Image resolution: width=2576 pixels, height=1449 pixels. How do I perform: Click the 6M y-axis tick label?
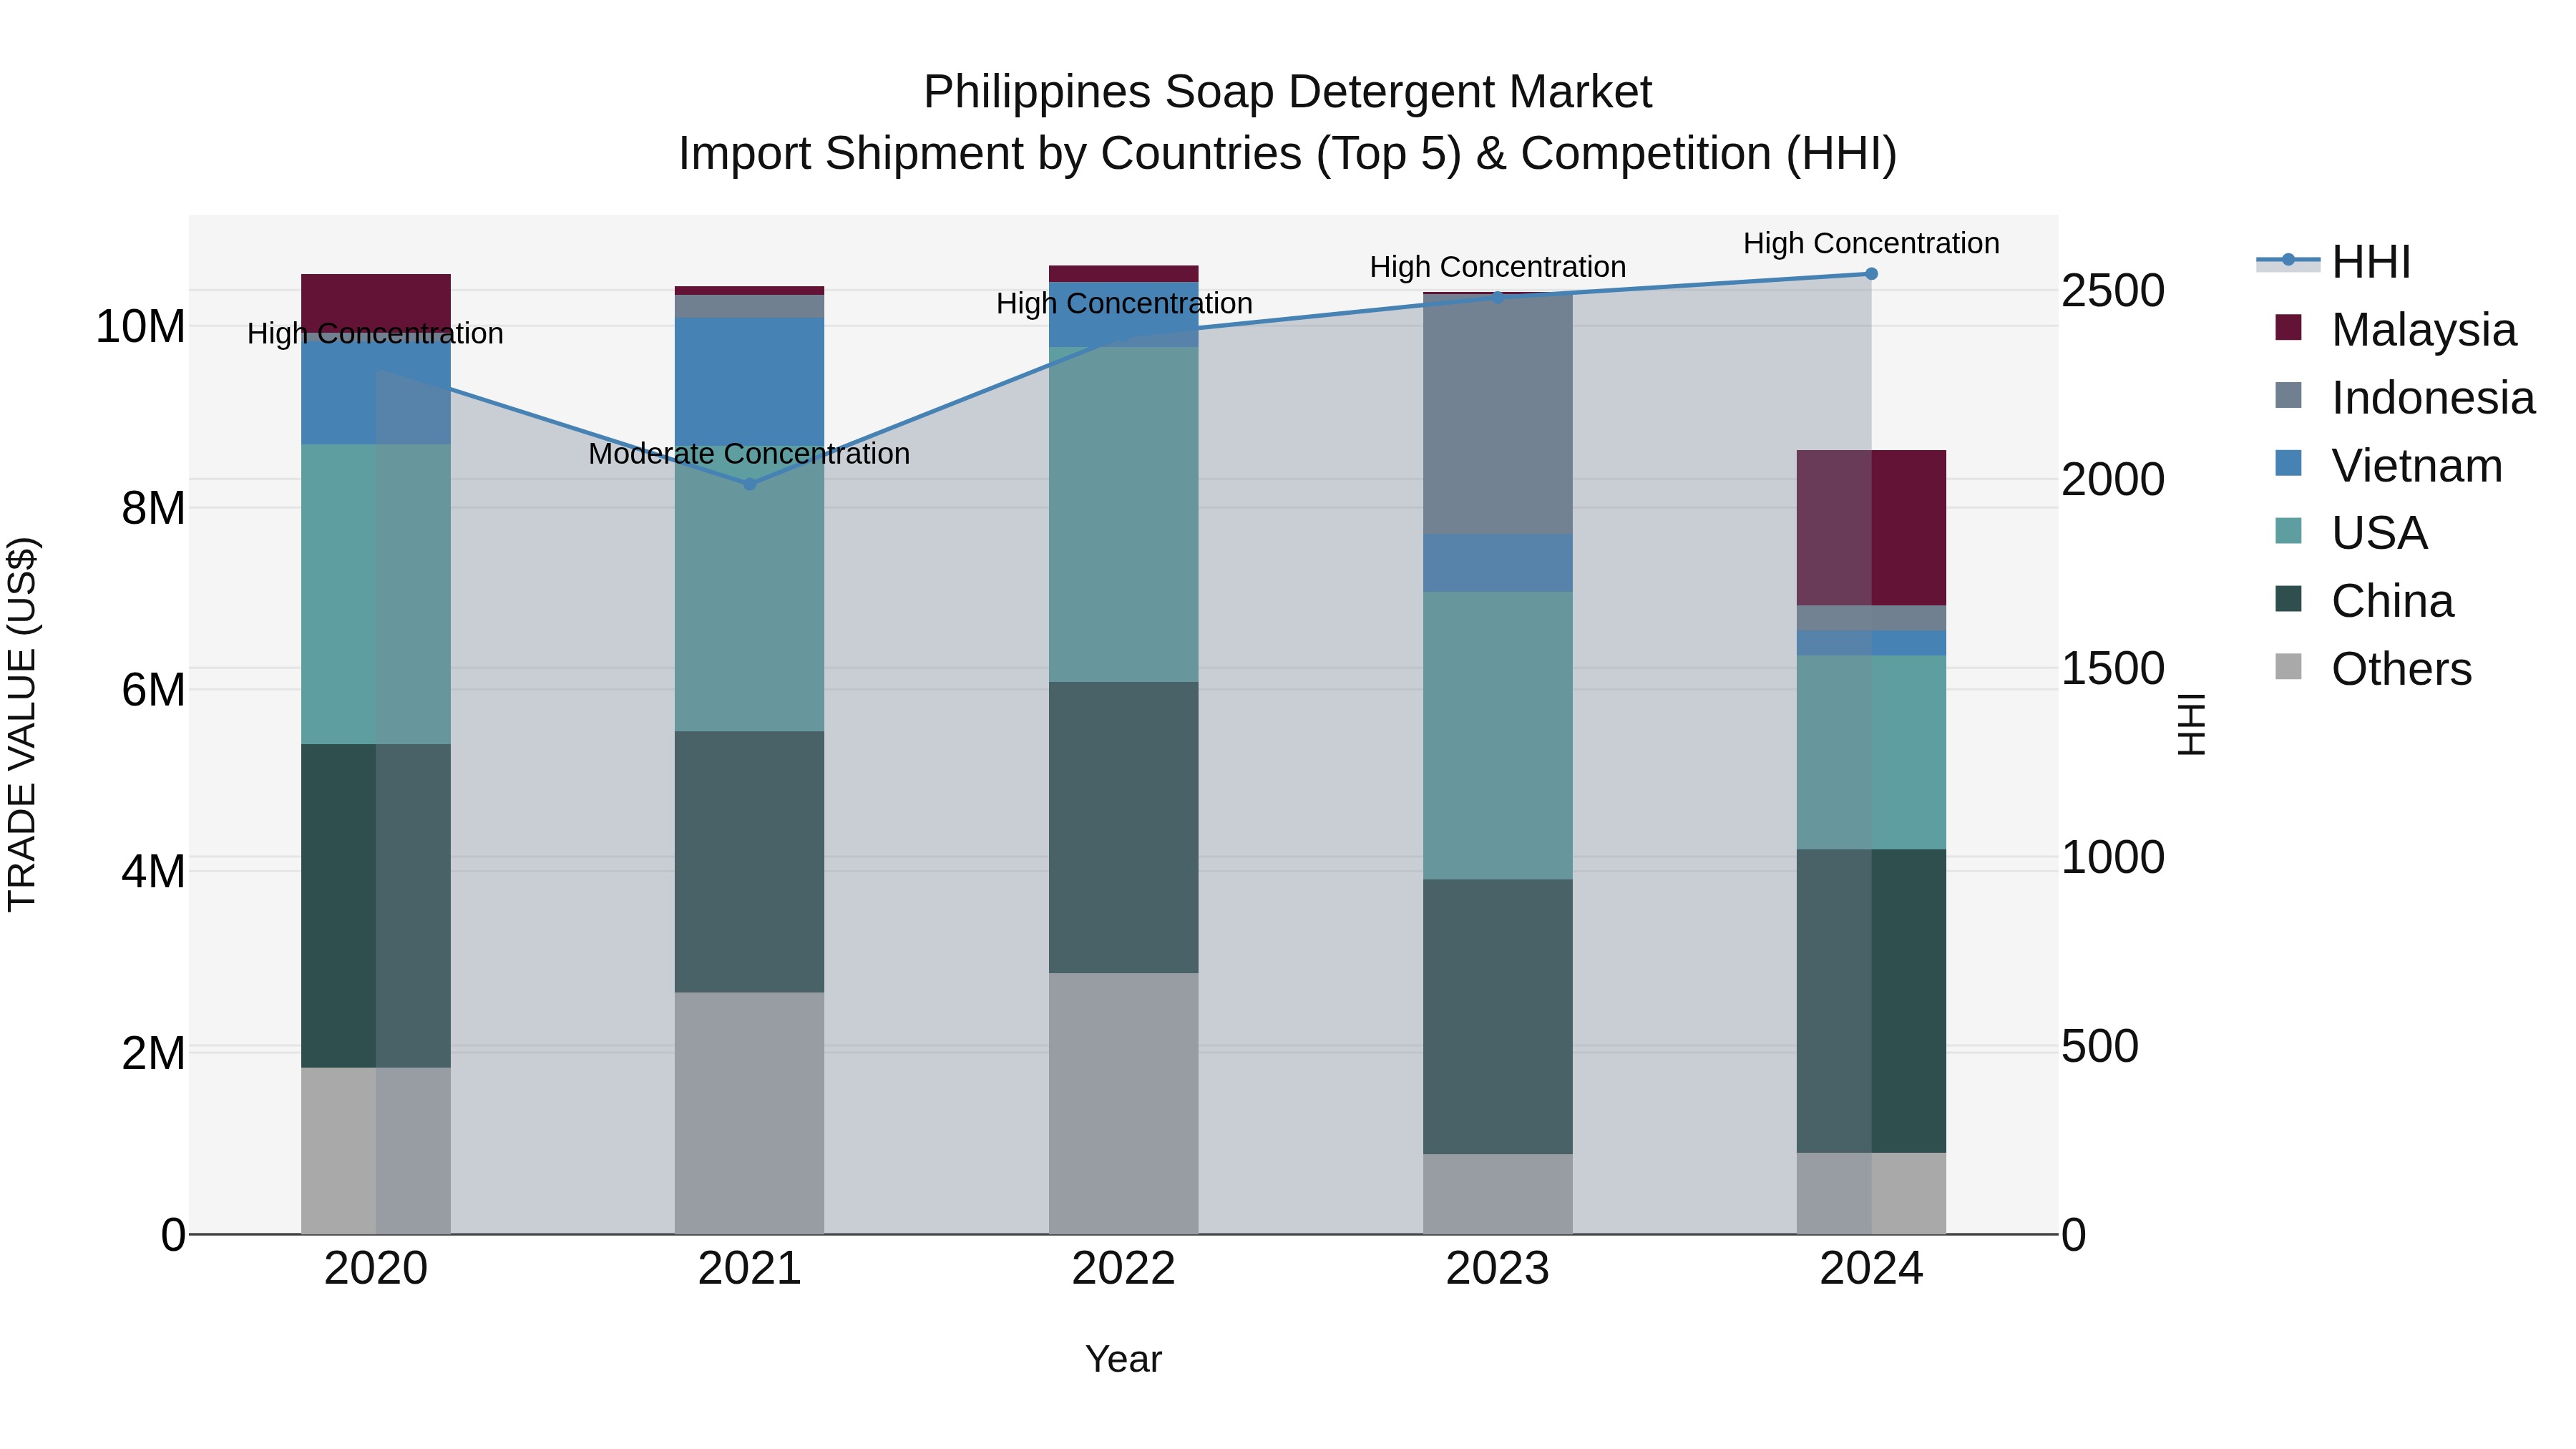(153, 690)
